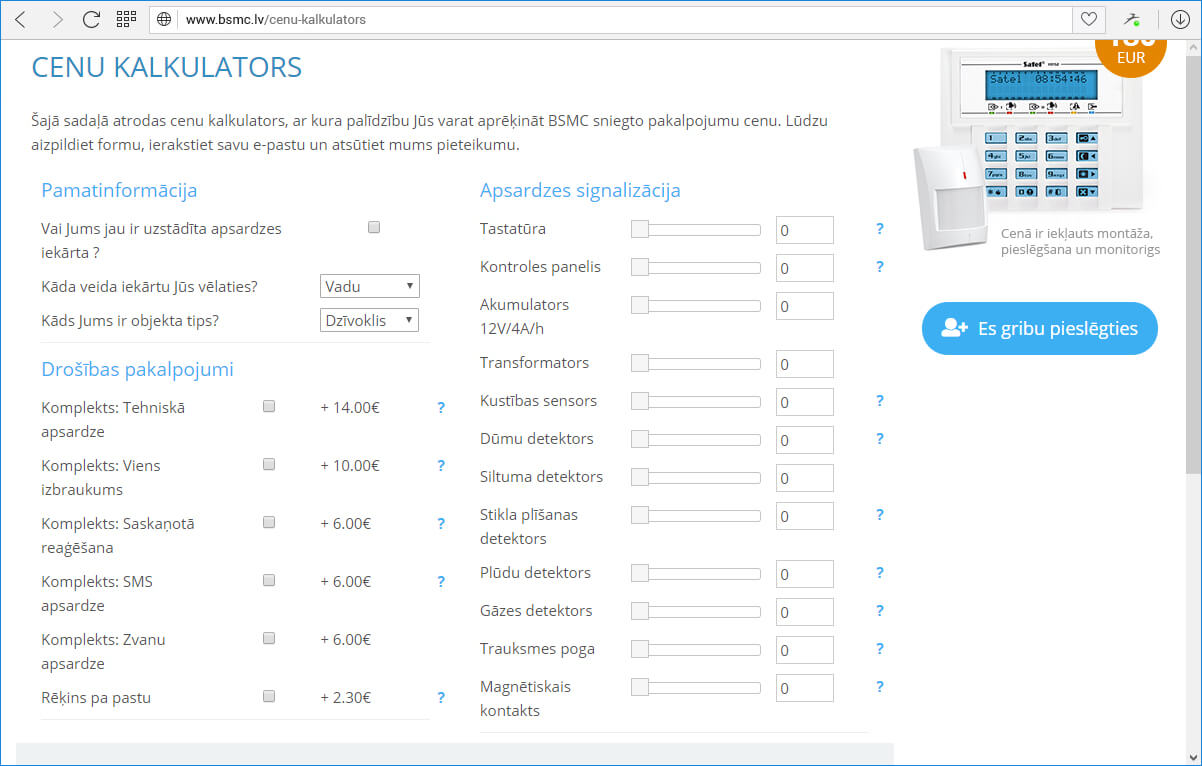Open the speed dial grid icon
The height and width of the screenshot is (766, 1202).
point(126,19)
